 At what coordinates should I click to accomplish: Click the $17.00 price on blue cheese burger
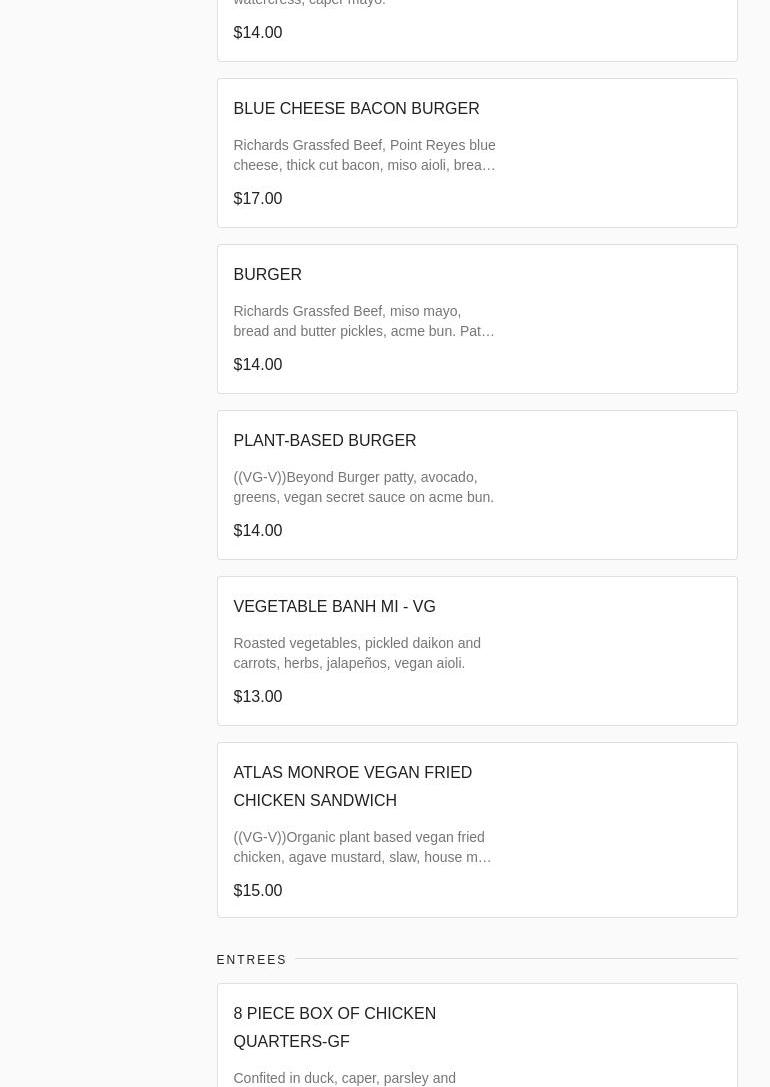click(x=258, y=198)
